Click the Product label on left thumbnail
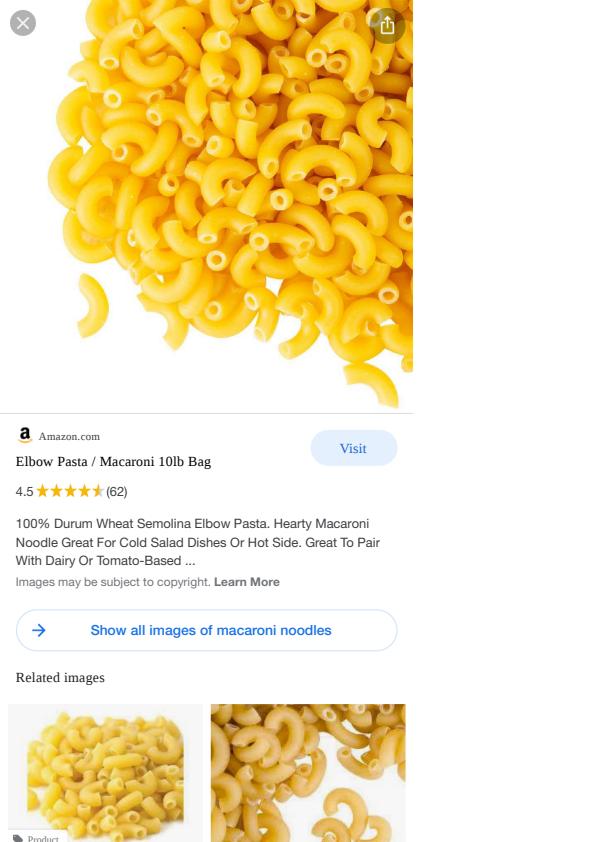 coord(43,838)
